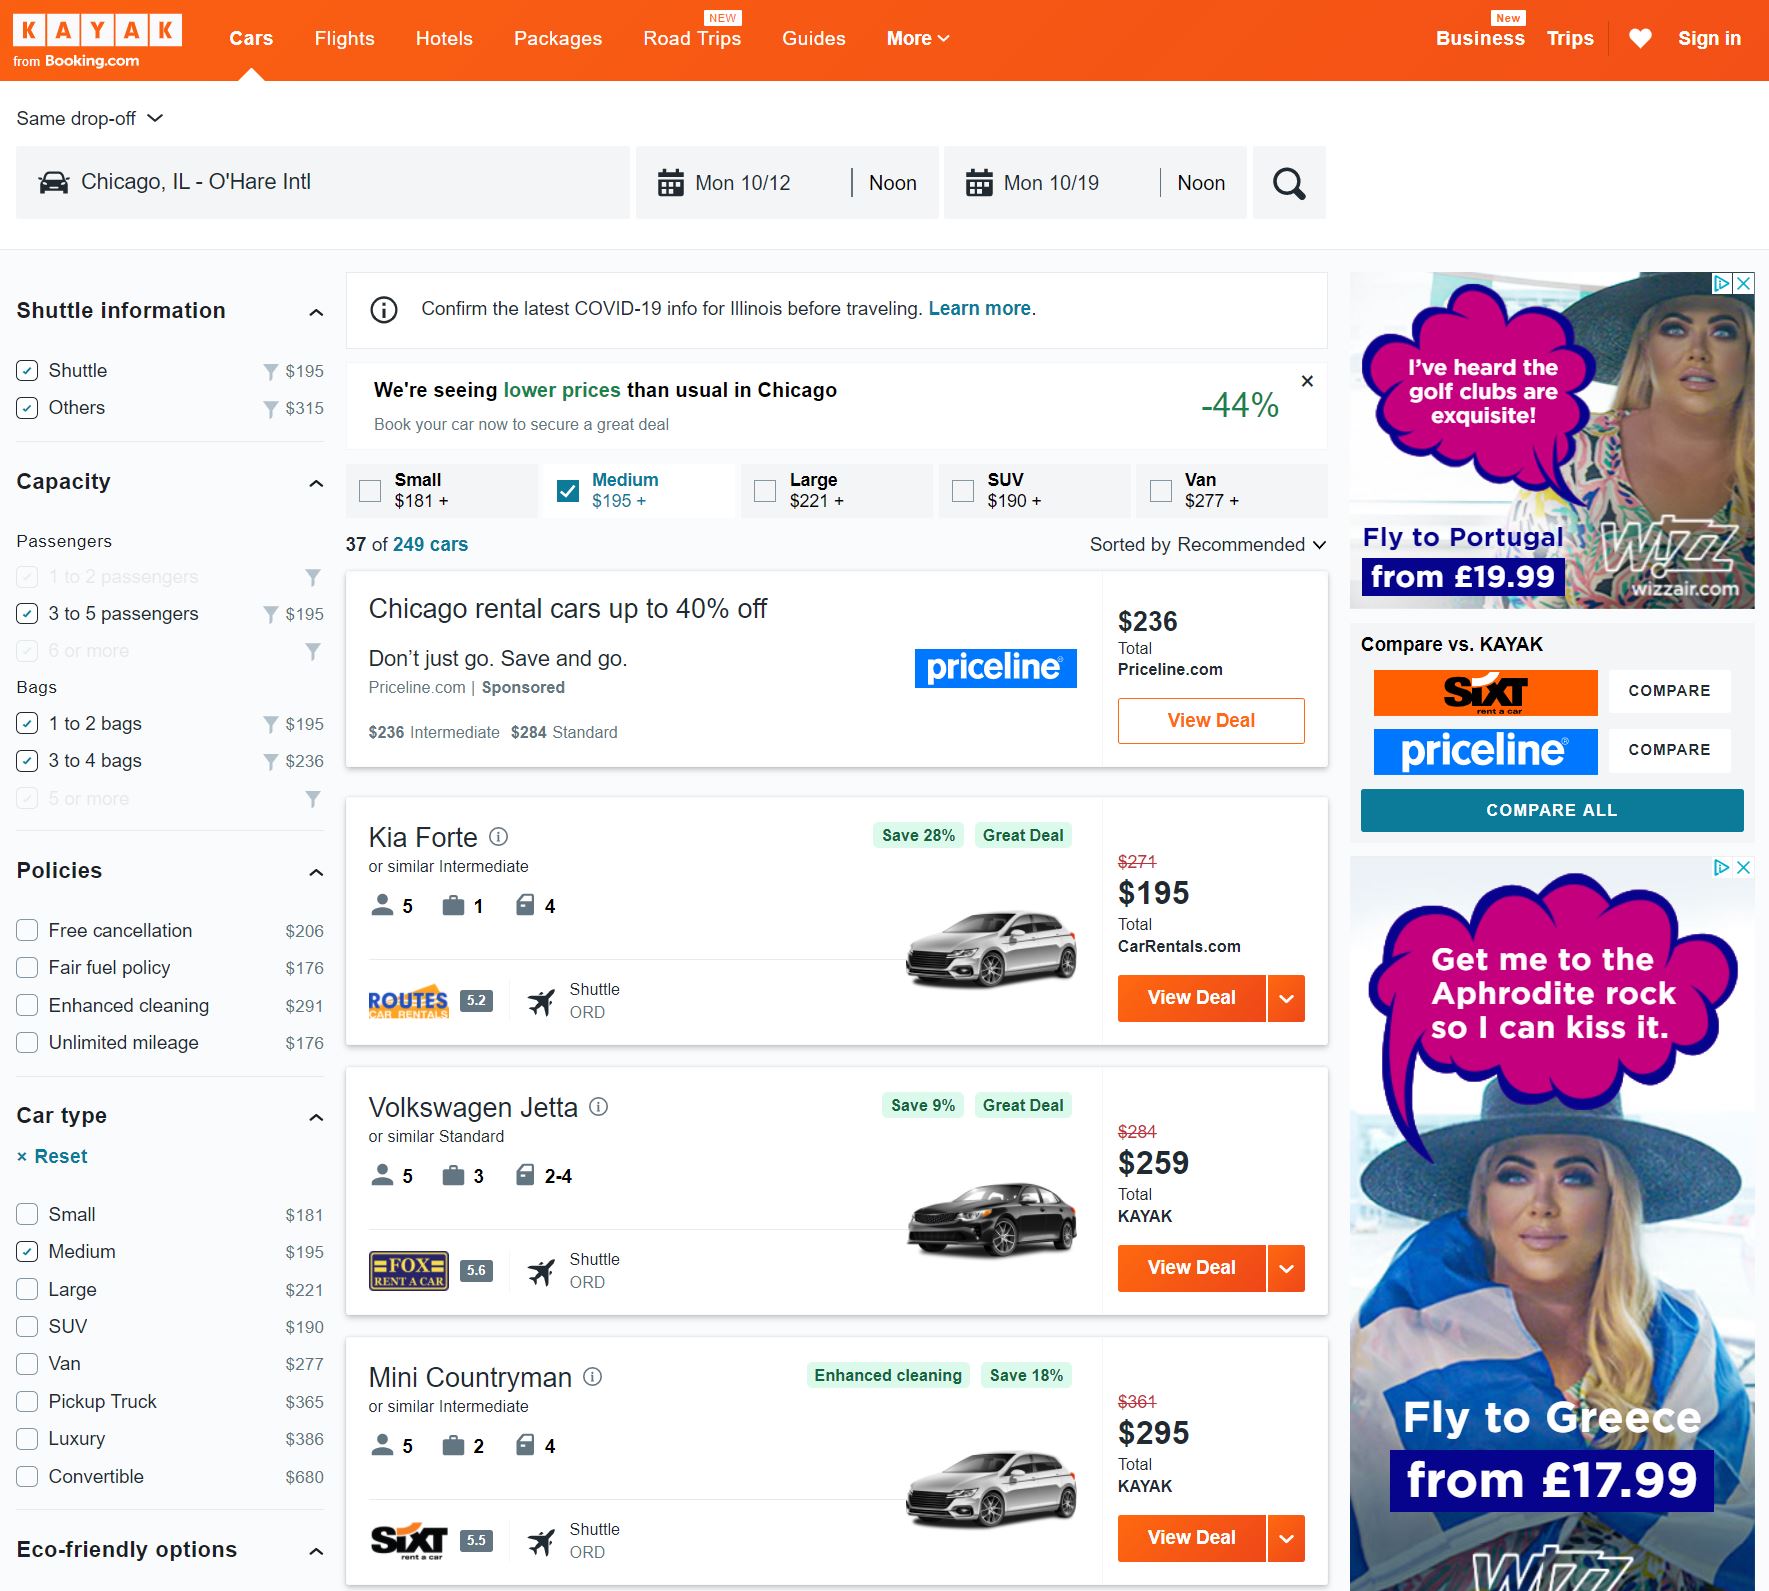Click the Routes Car Rentals logo
The height and width of the screenshot is (1591, 1769).
click(408, 1001)
